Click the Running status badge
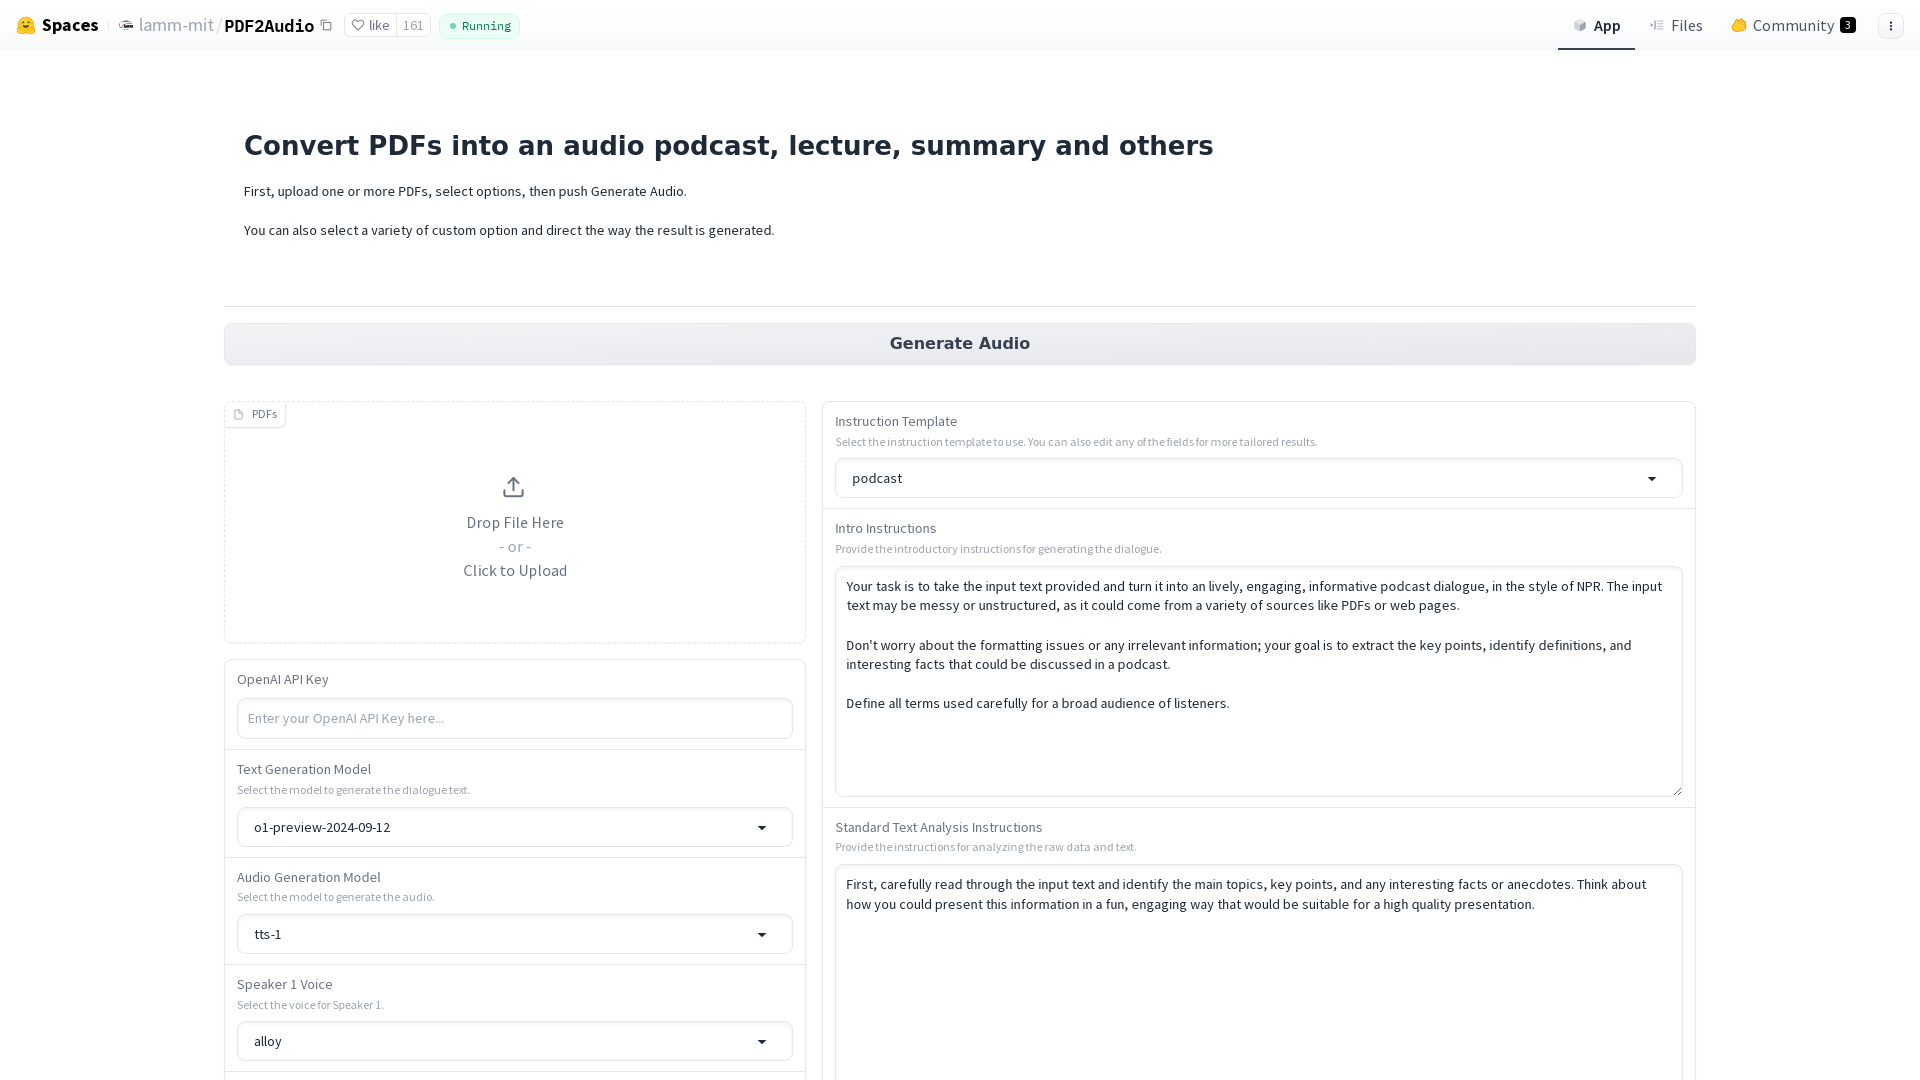Screen dimensions: 1920x1080 pos(479,26)
